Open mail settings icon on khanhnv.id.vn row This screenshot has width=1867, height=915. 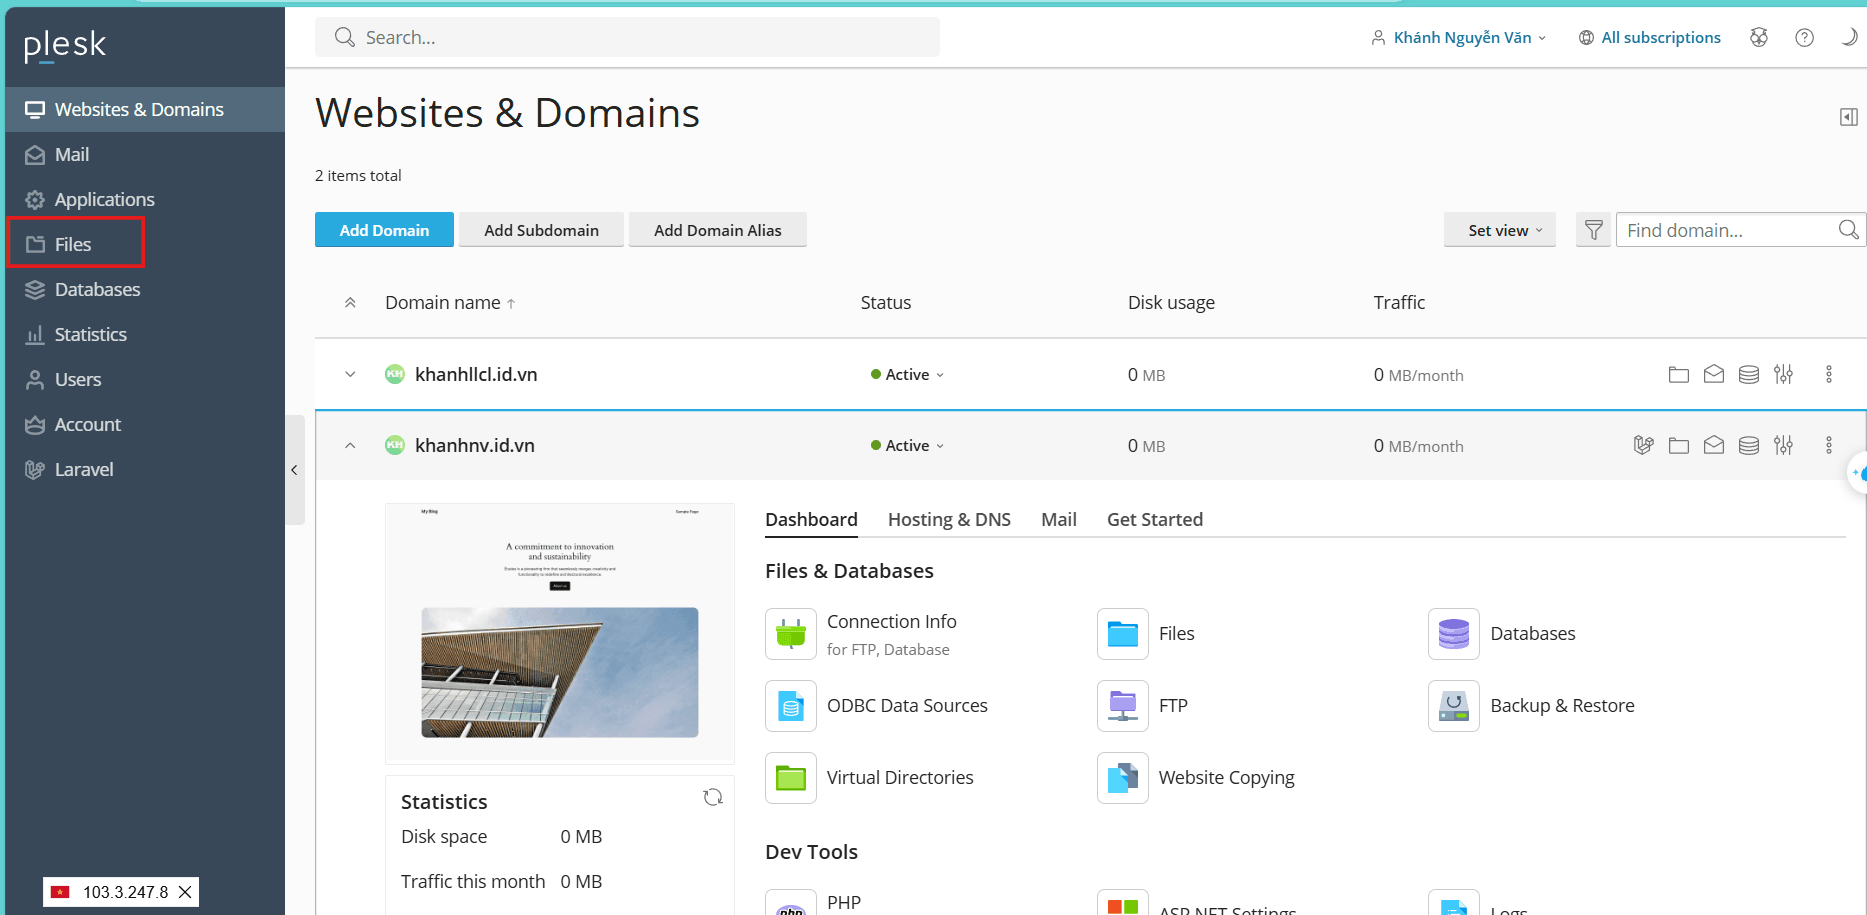[x=1714, y=445]
